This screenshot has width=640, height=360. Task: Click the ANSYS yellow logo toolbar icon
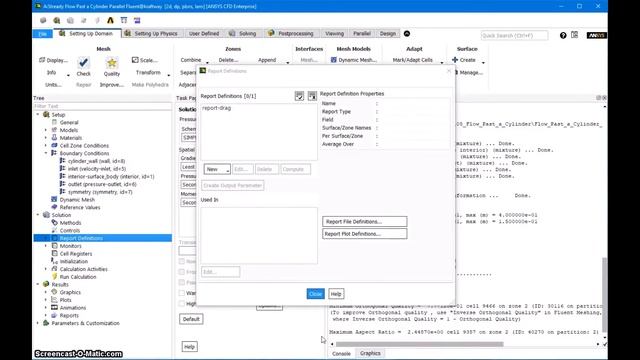click(110, 20)
